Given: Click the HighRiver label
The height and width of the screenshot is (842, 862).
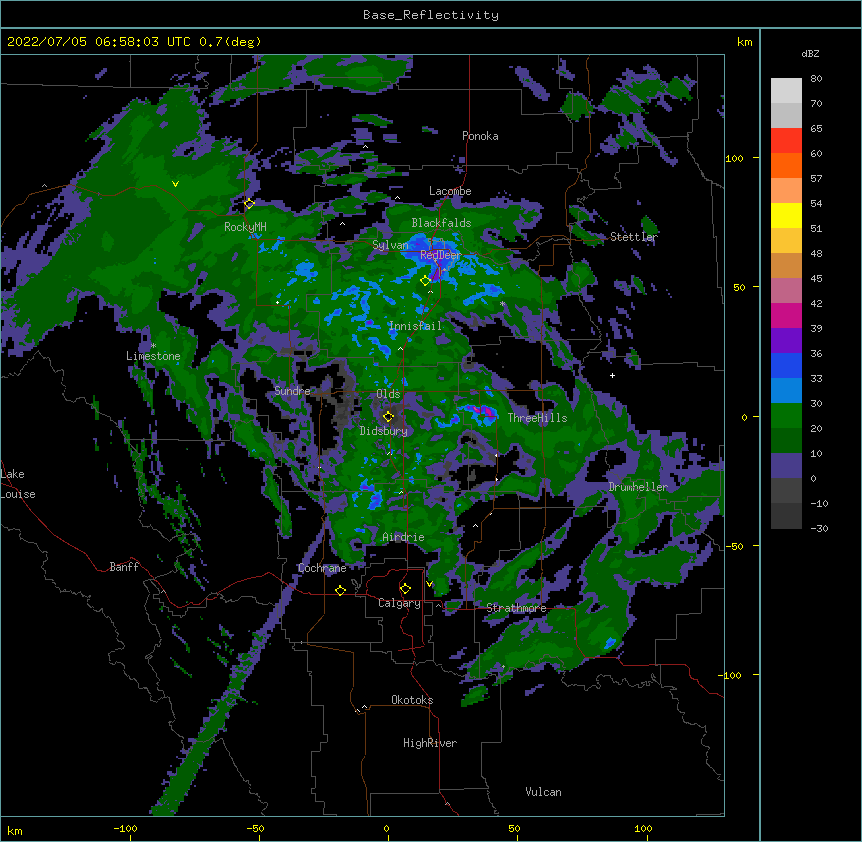Looking at the screenshot, I should 430,743.
